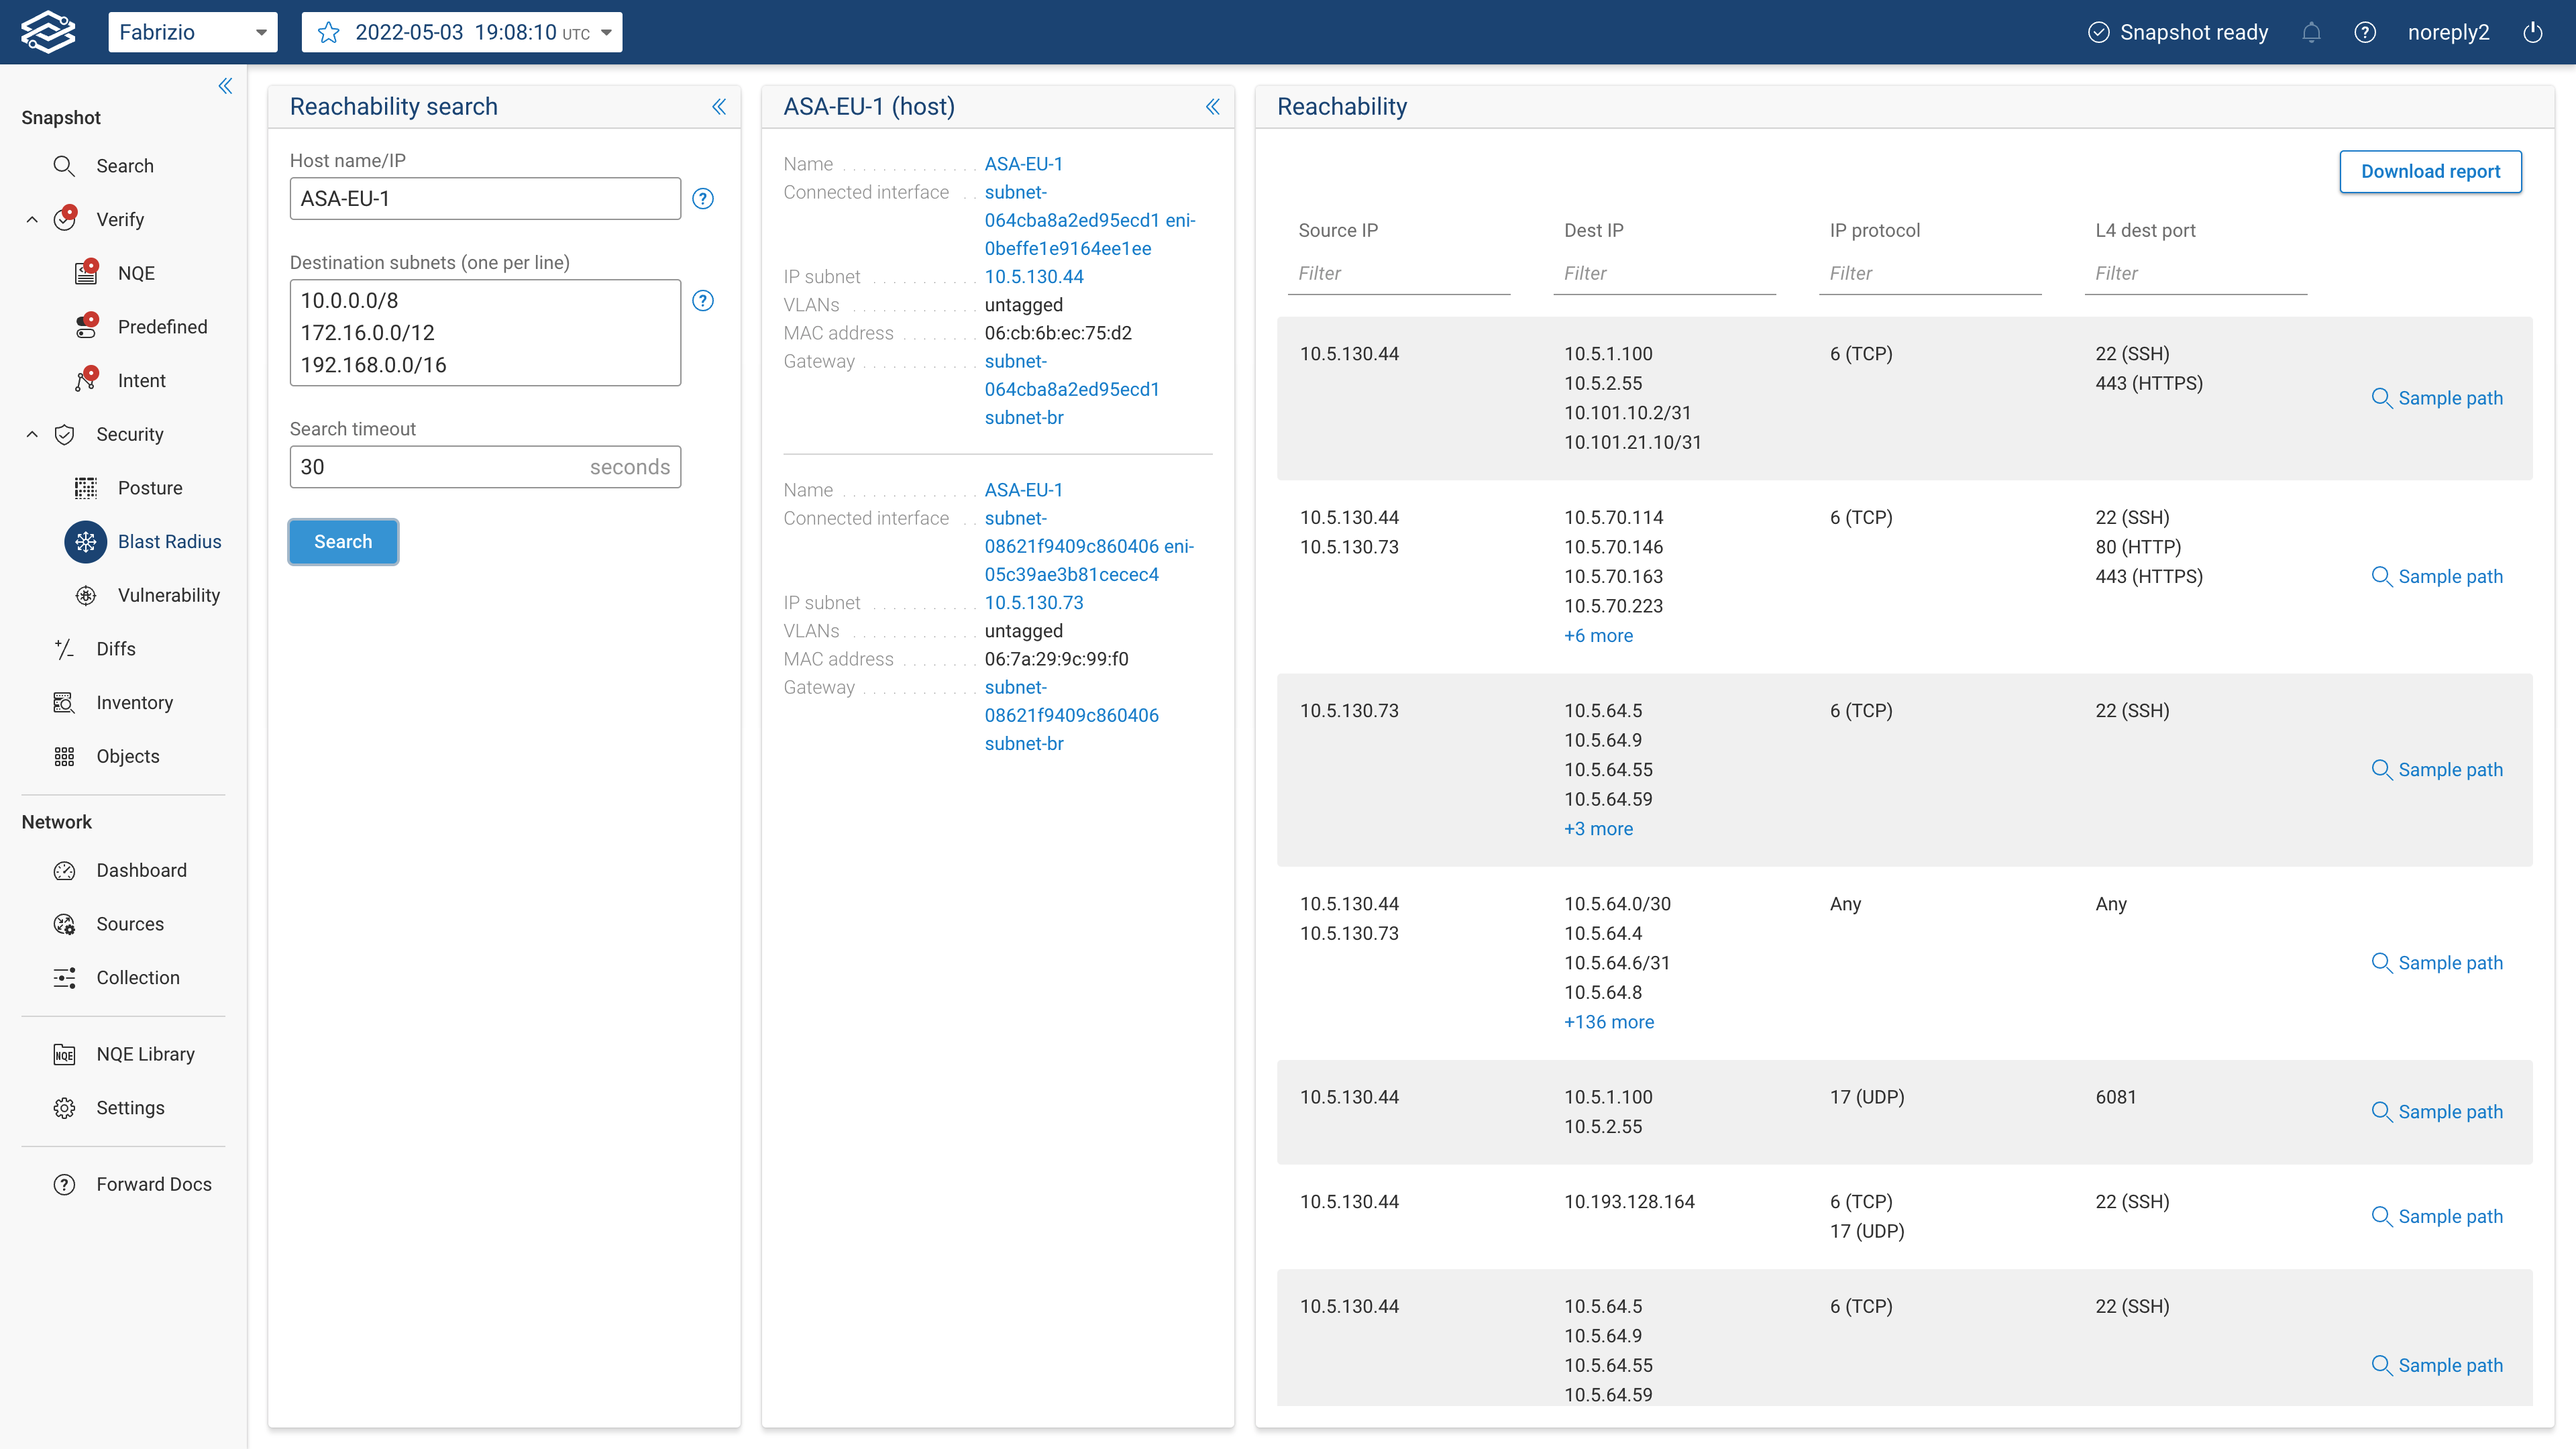The width and height of the screenshot is (2576, 1449).
Task: Collapse the ASA-EU-1 host panel
Action: [1212, 106]
